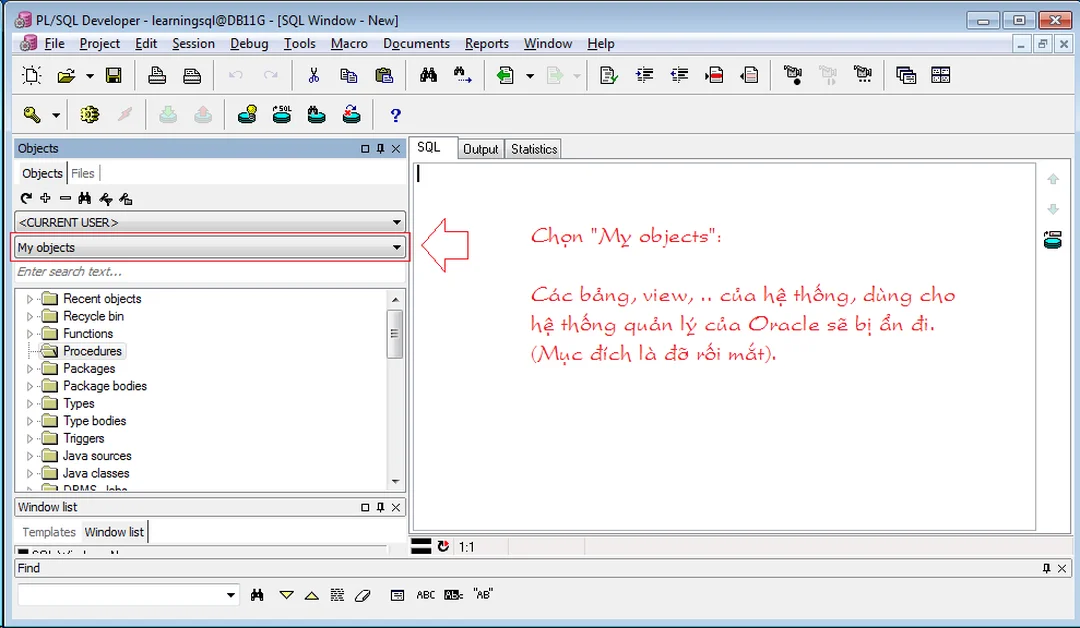Expand the Recent objects folder
Image resolution: width=1080 pixels, height=628 pixels.
coord(29,299)
